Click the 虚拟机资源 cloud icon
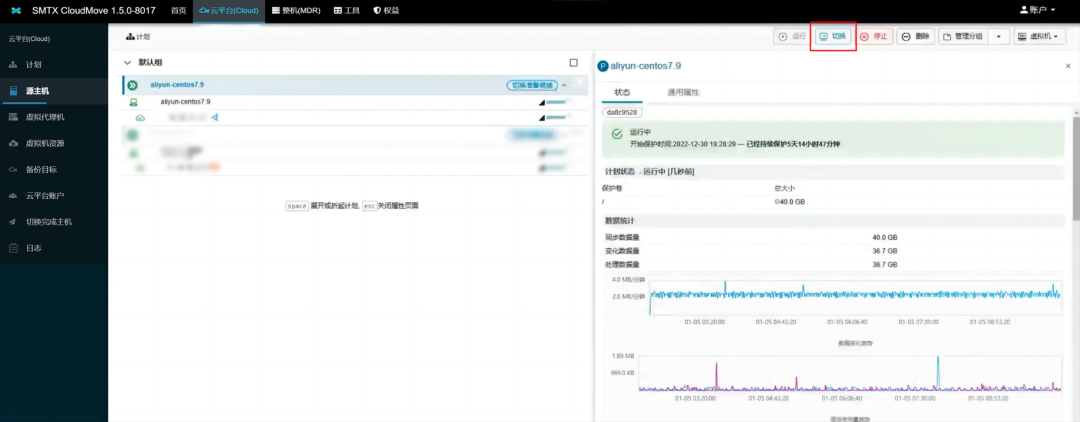The width and height of the screenshot is (1080, 422). point(14,143)
